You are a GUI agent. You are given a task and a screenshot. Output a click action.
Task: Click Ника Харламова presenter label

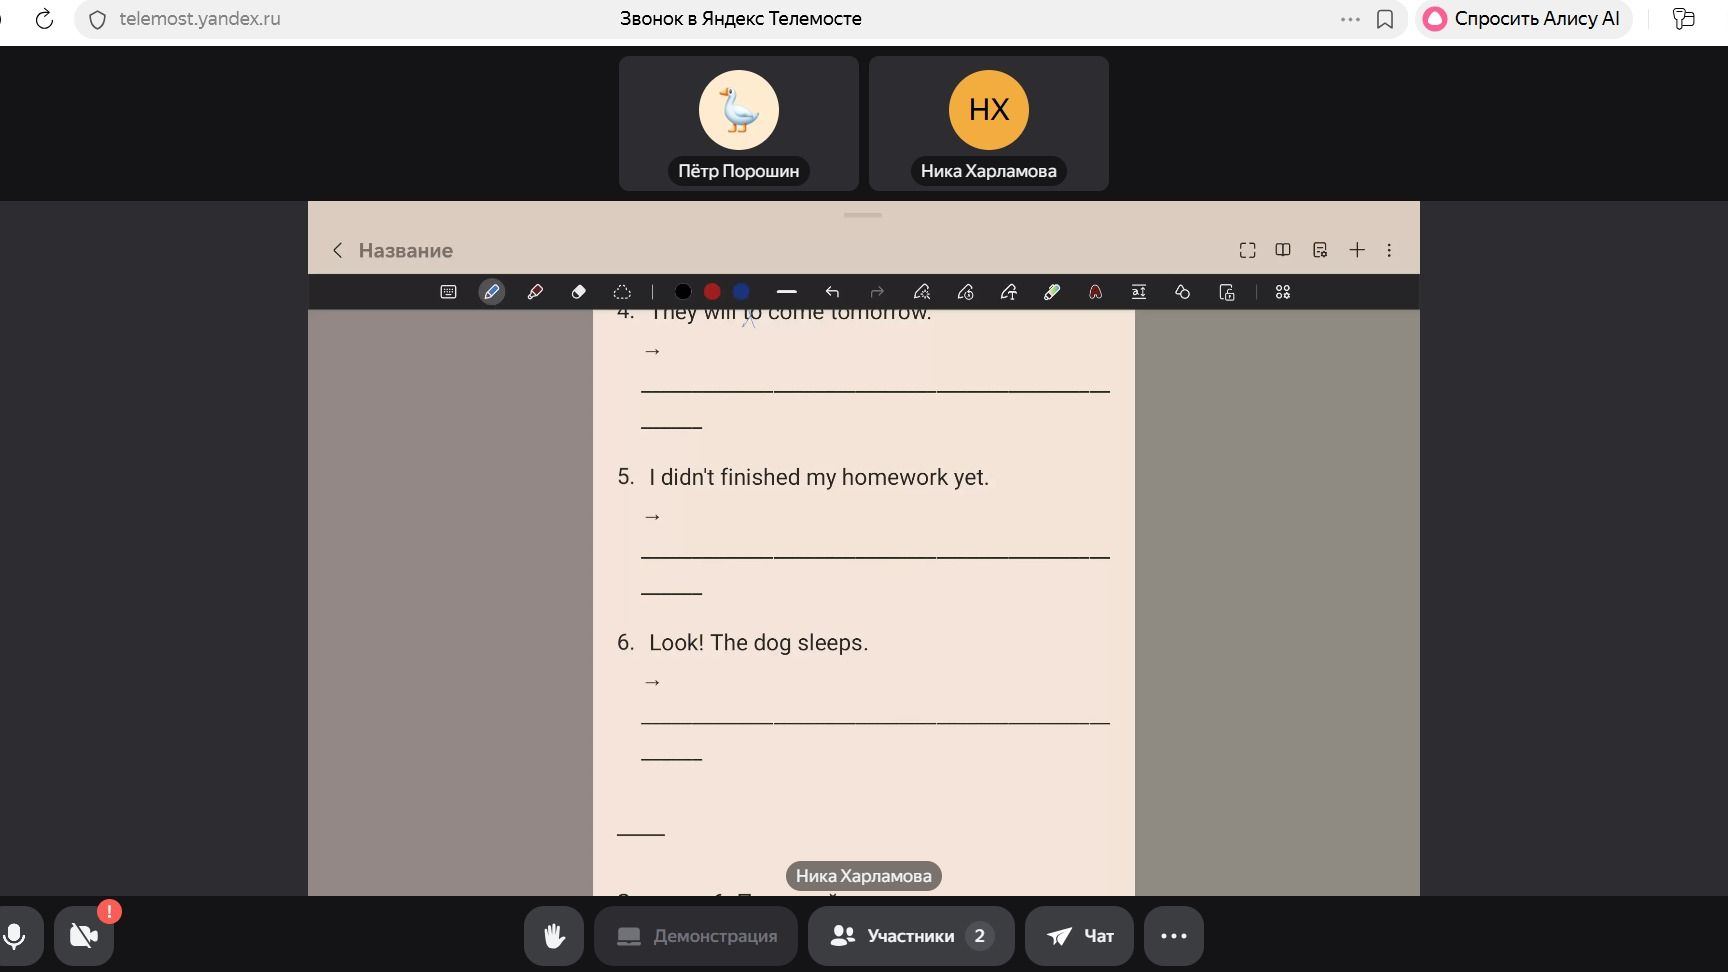click(864, 876)
